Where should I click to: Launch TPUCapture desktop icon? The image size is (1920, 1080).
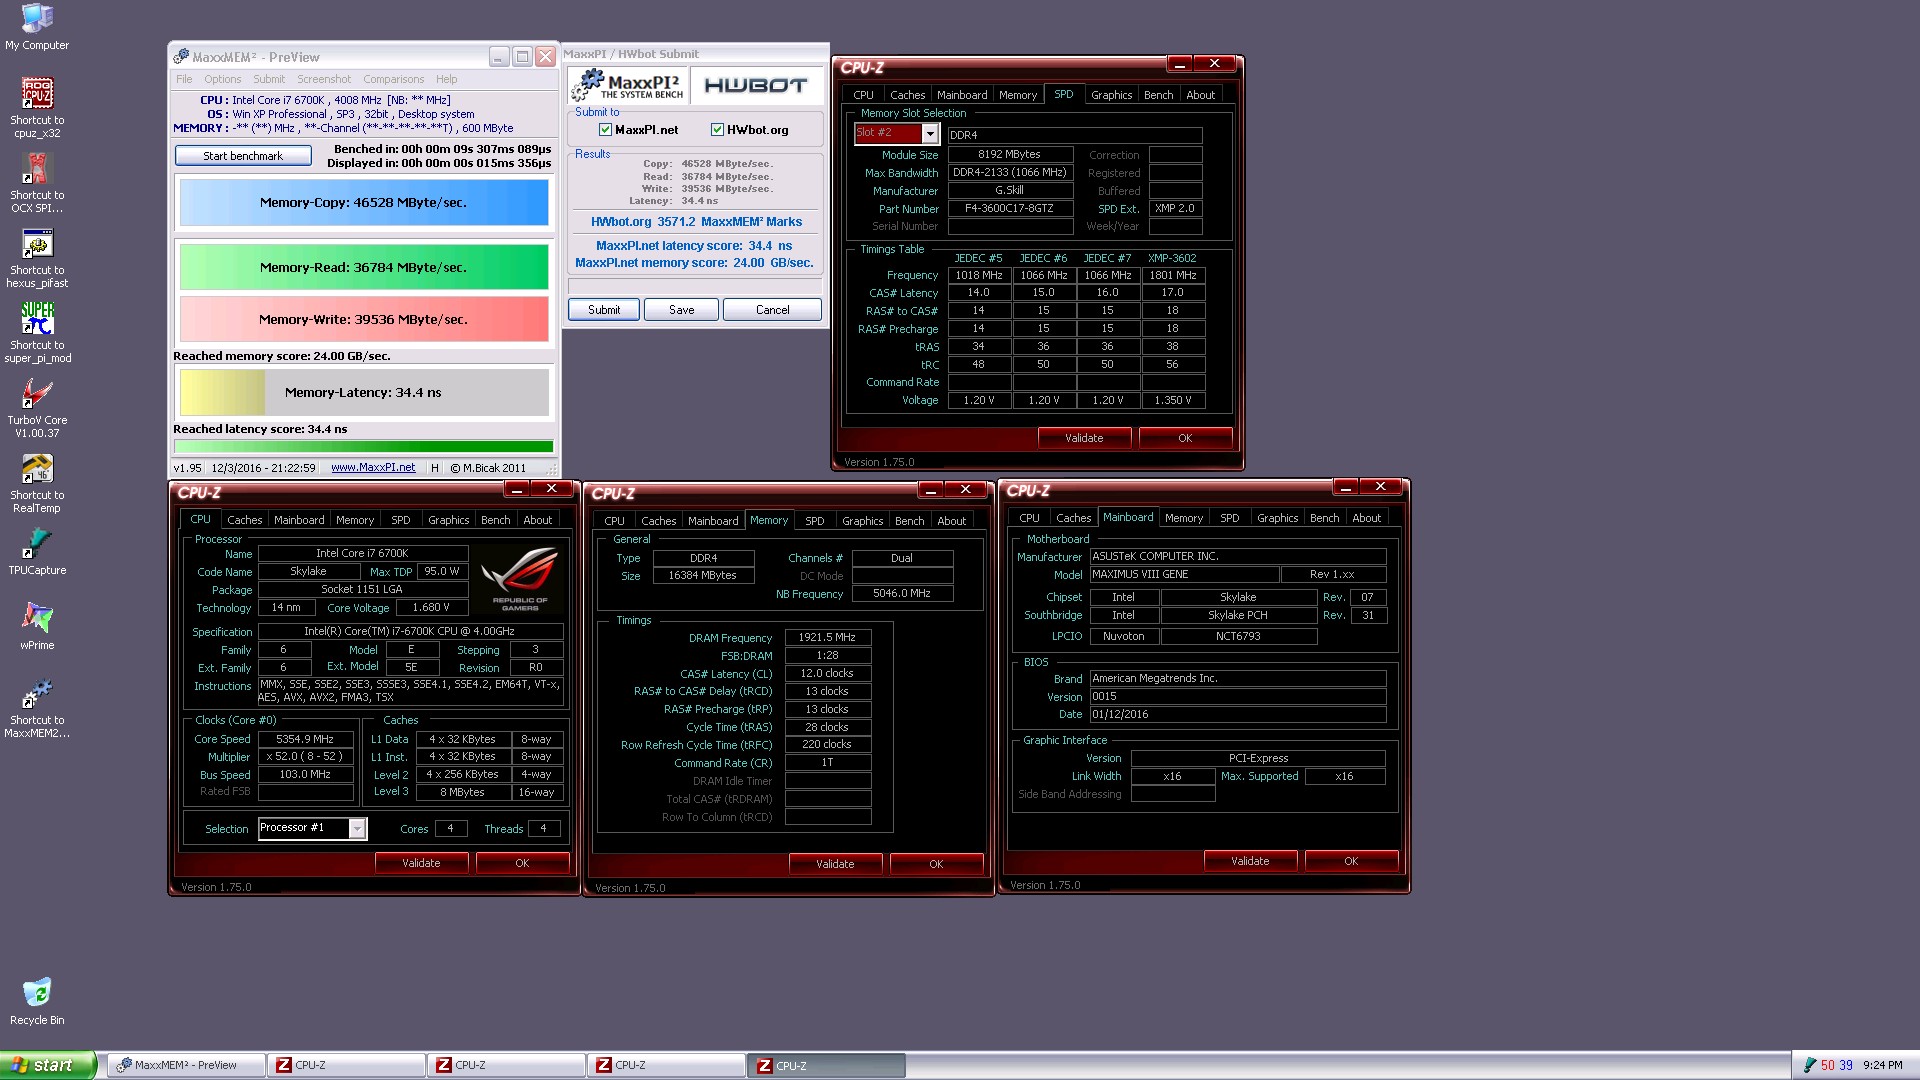pyautogui.click(x=37, y=552)
